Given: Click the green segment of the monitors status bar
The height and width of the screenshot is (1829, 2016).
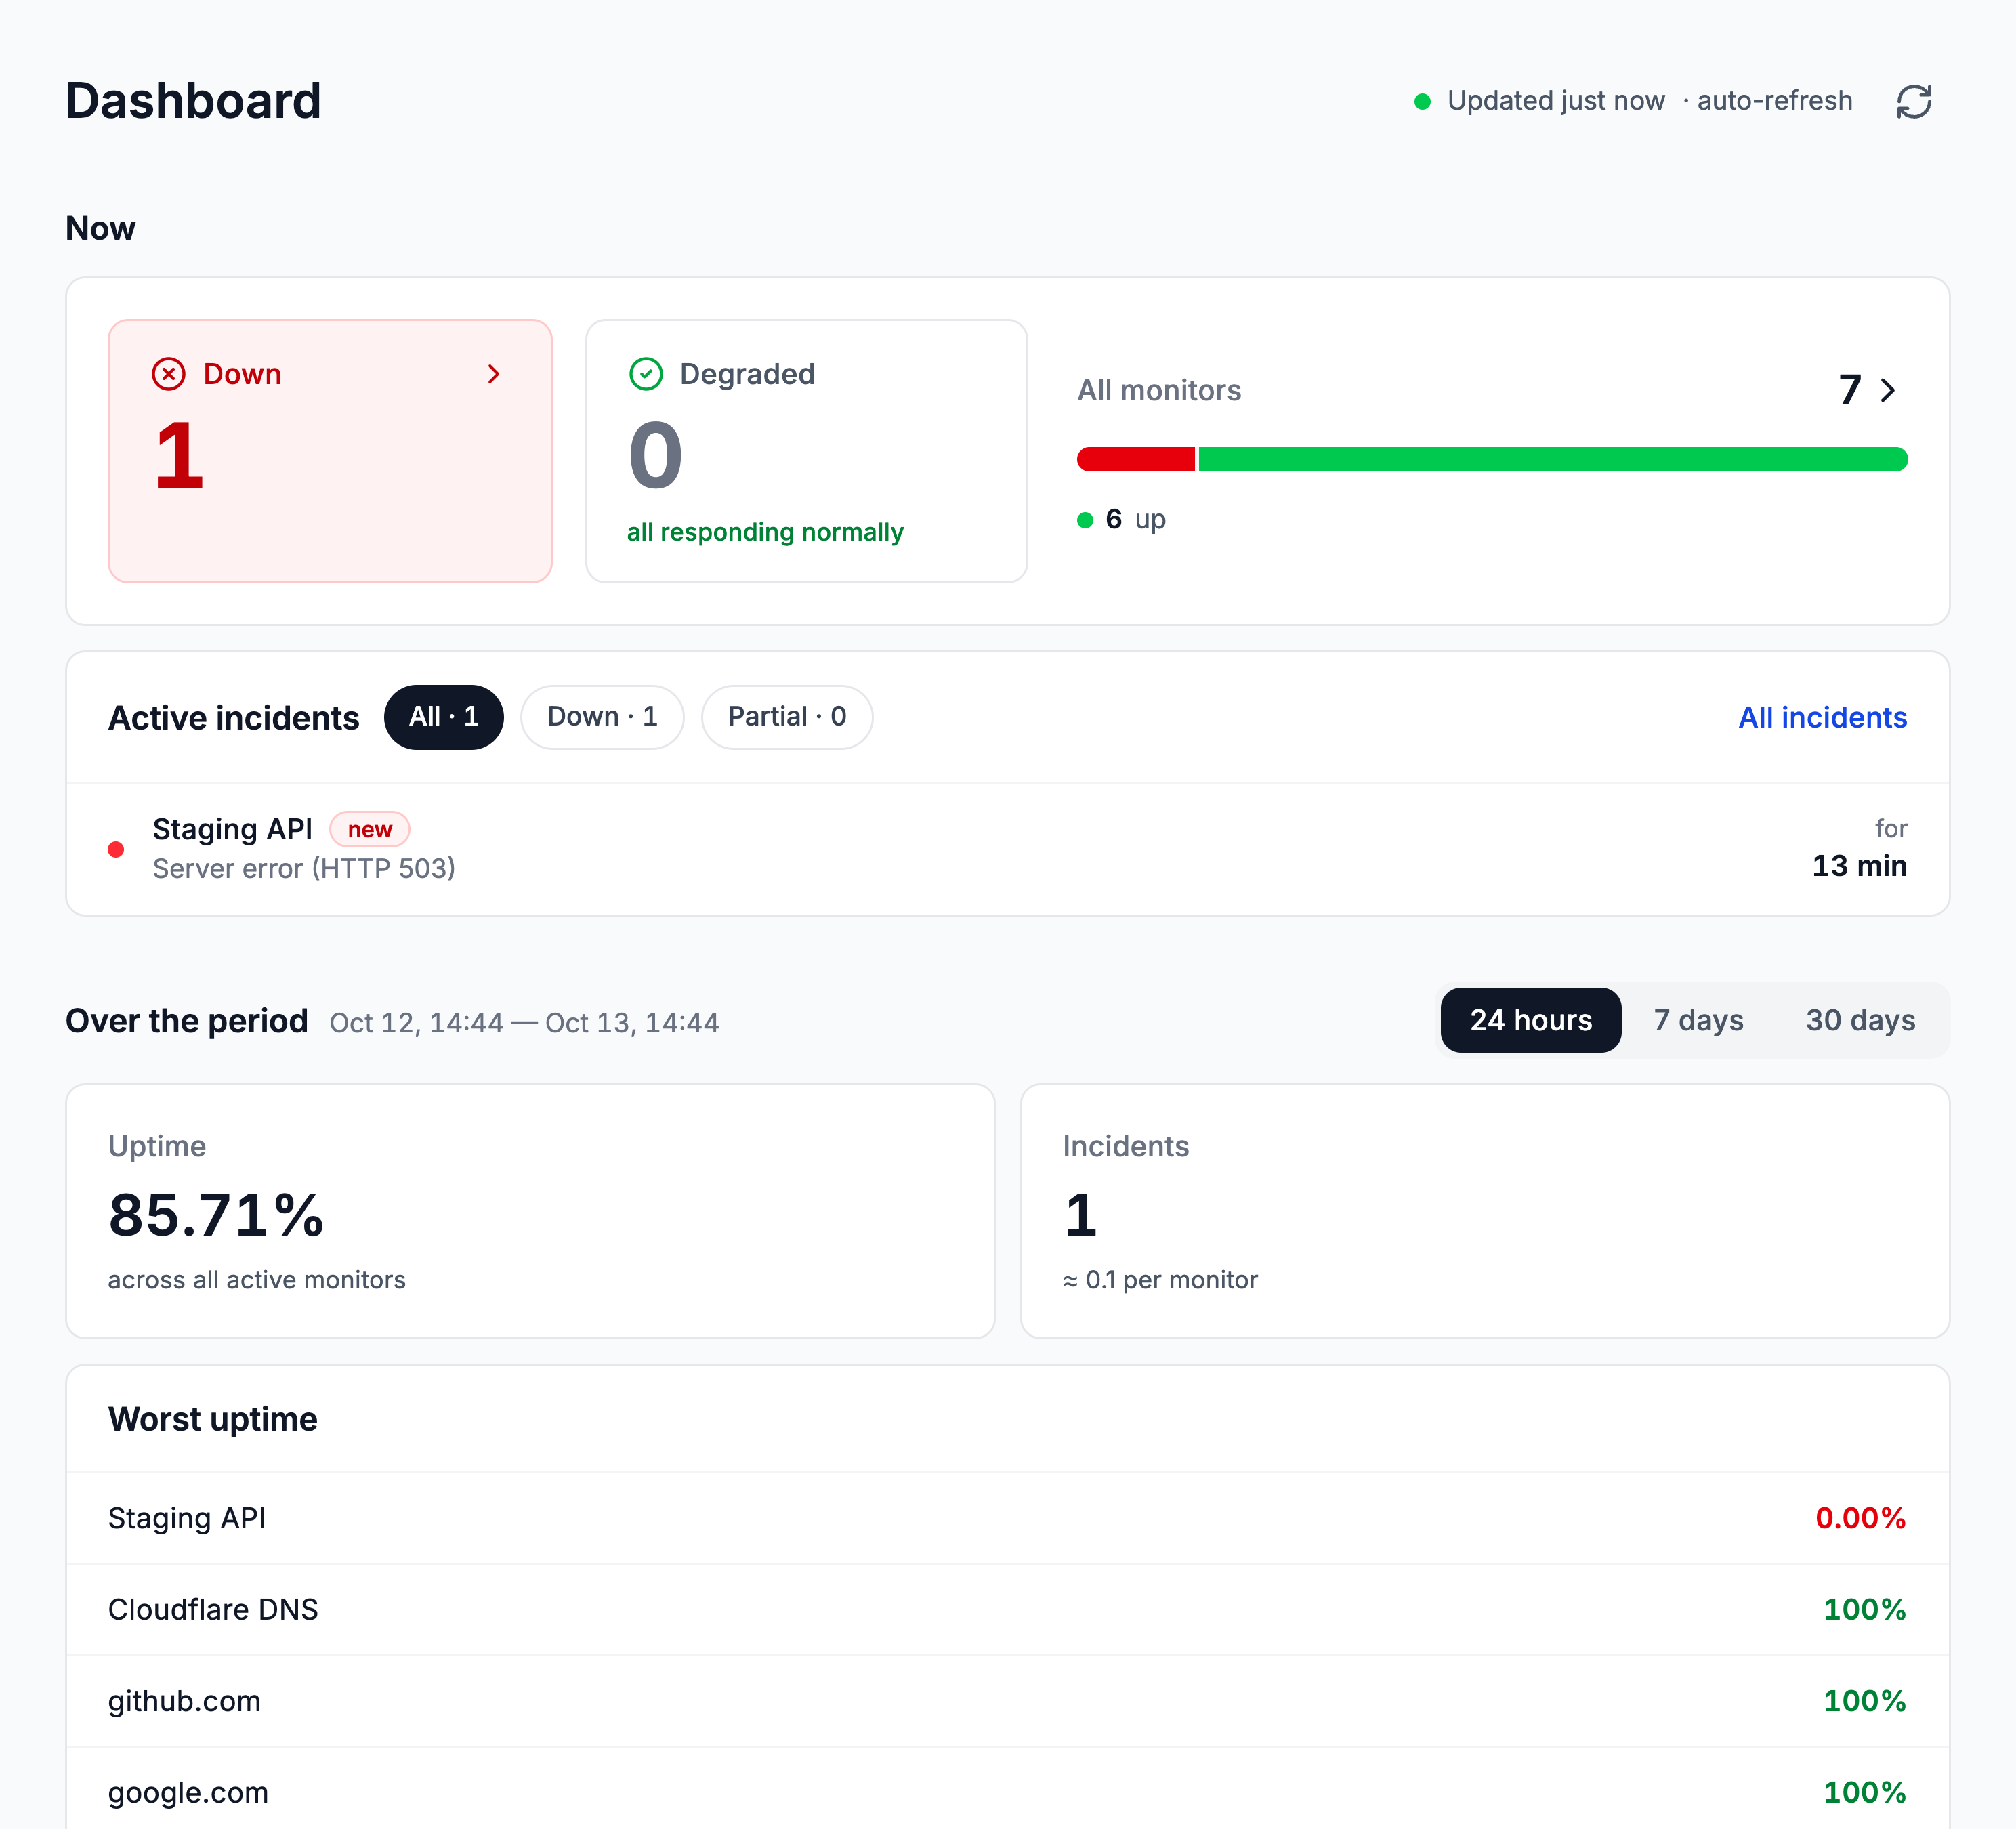Looking at the screenshot, I should (x=1553, y=459).
